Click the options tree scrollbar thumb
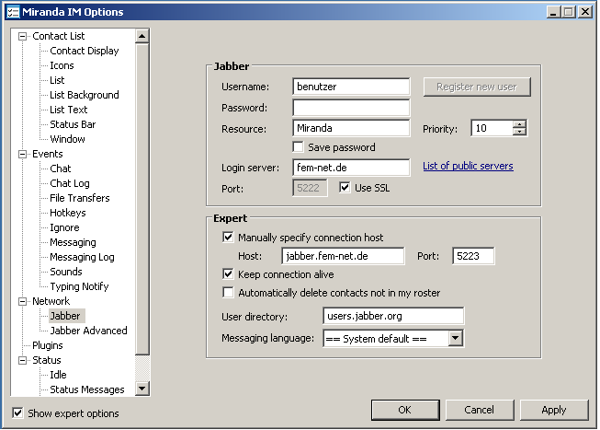600x430 pixels. [x=142, y=199]
